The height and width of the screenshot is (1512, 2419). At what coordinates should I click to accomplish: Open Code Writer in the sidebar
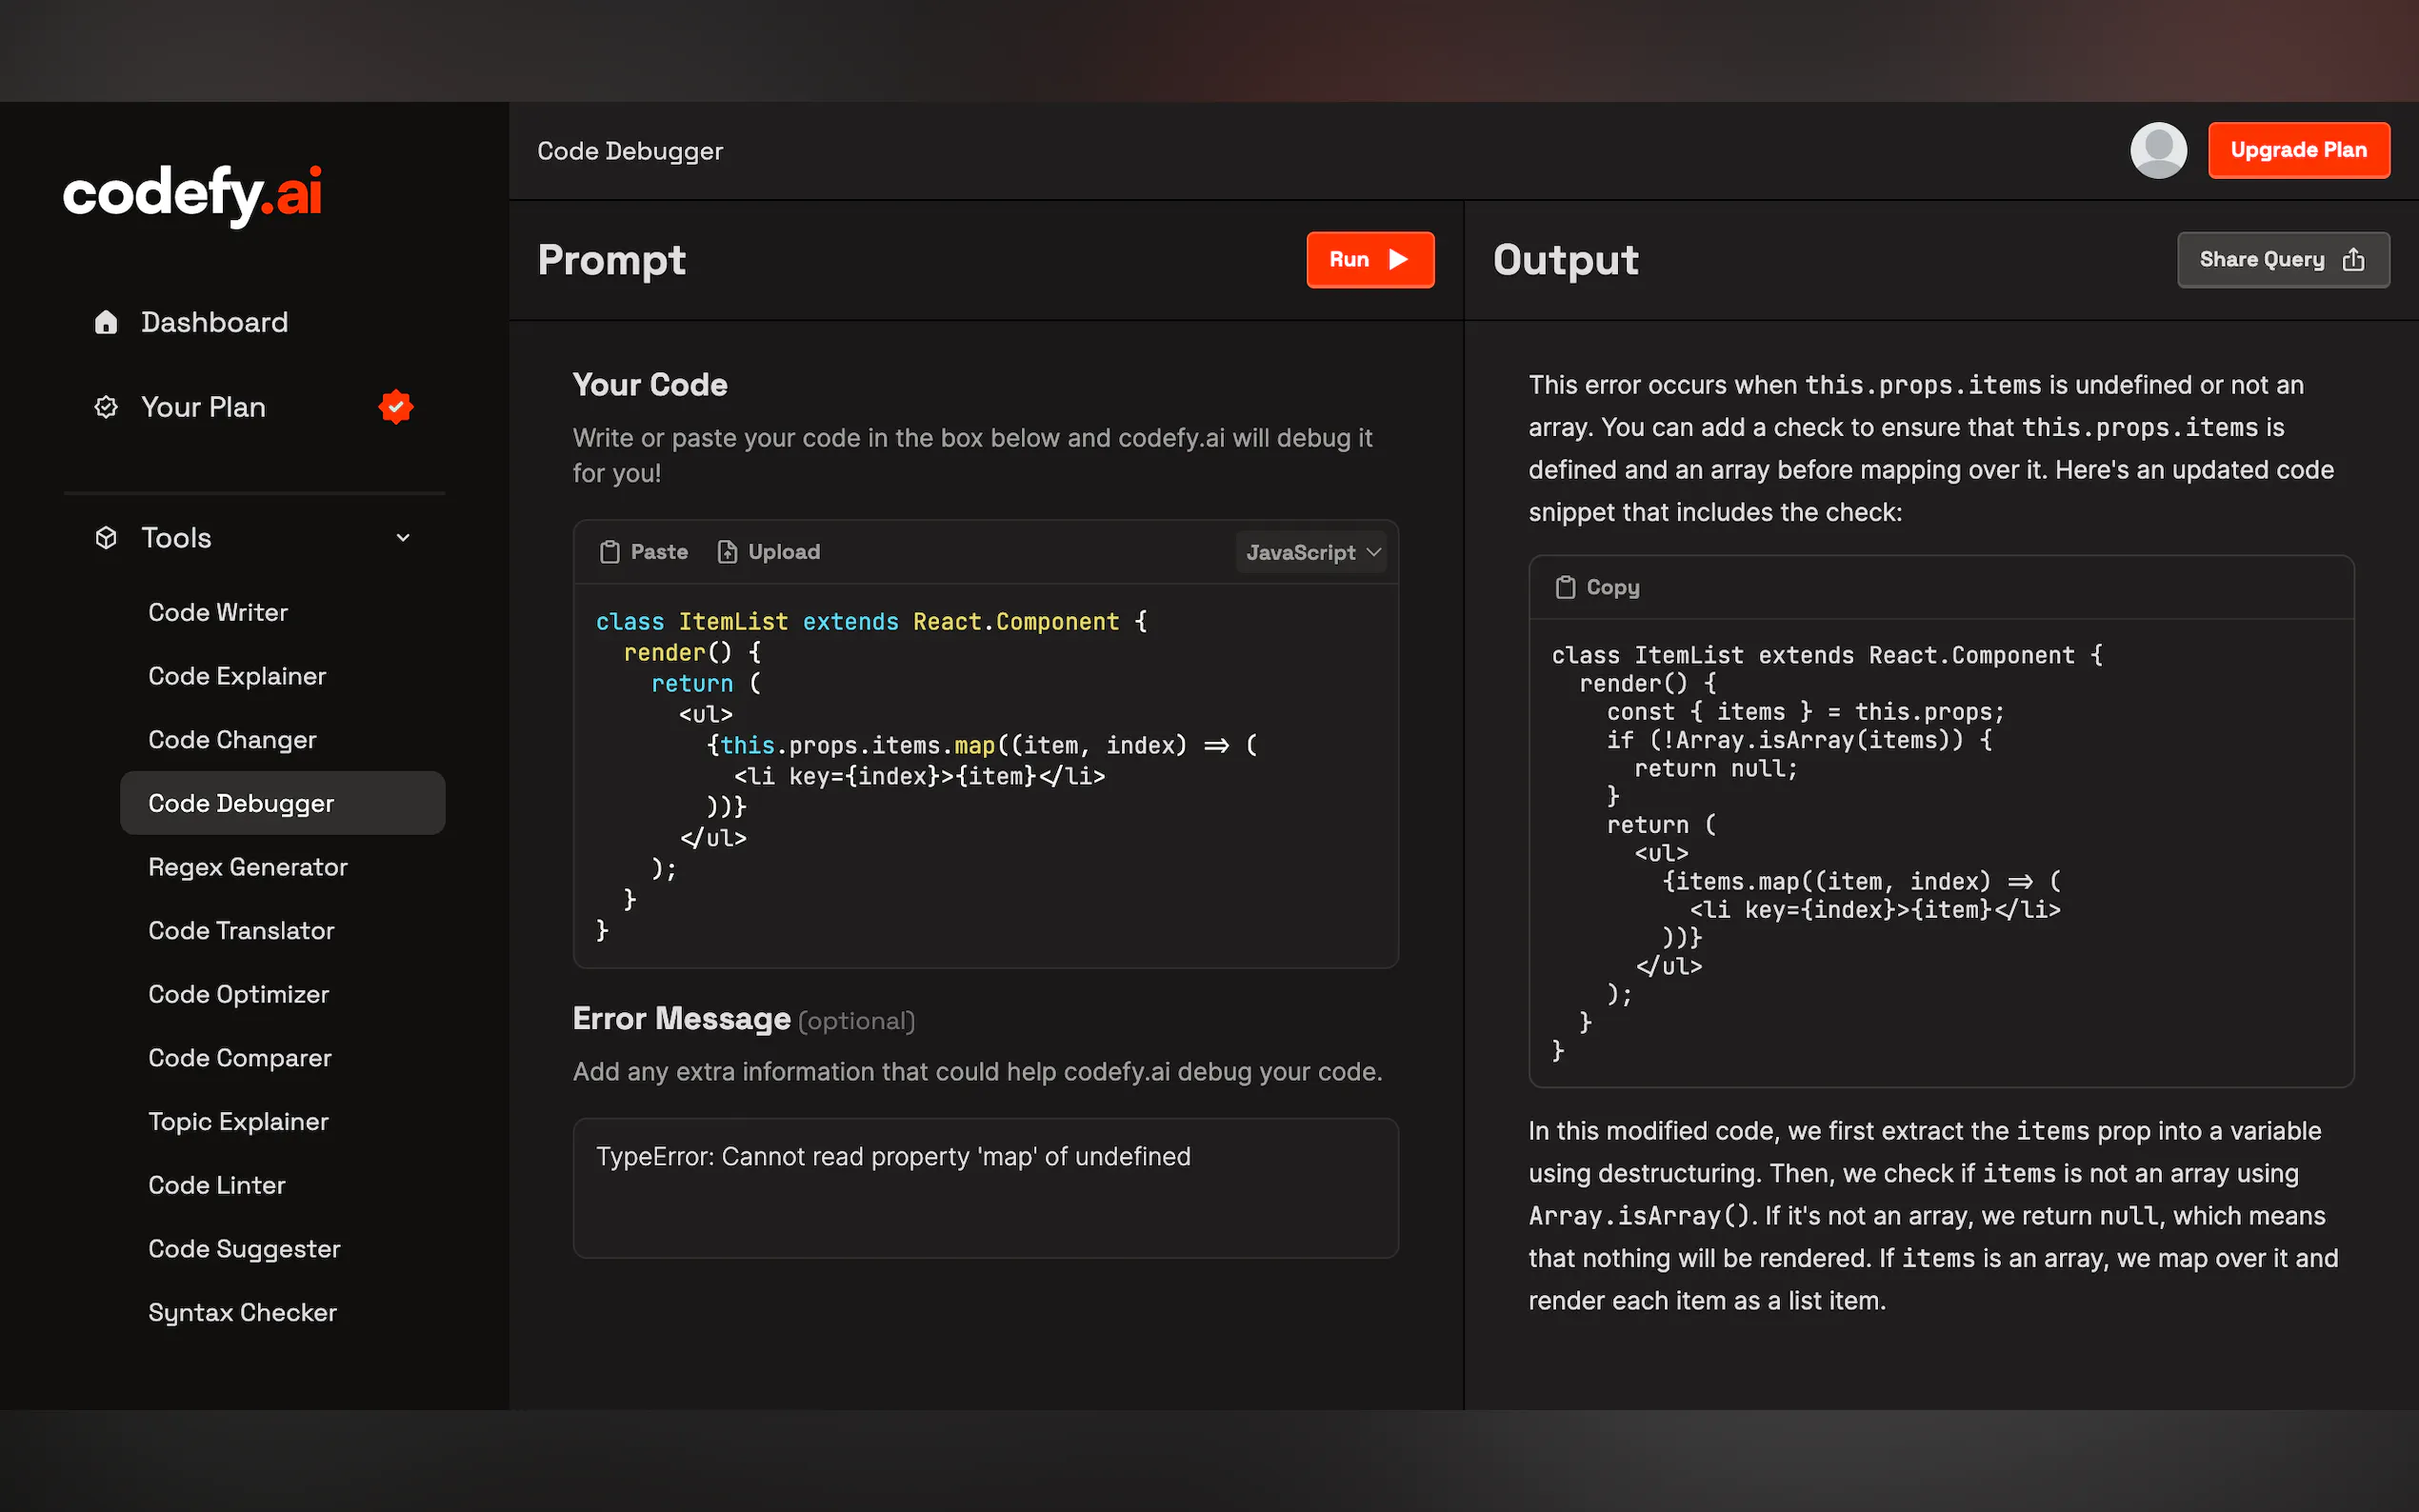click(218, 612)
